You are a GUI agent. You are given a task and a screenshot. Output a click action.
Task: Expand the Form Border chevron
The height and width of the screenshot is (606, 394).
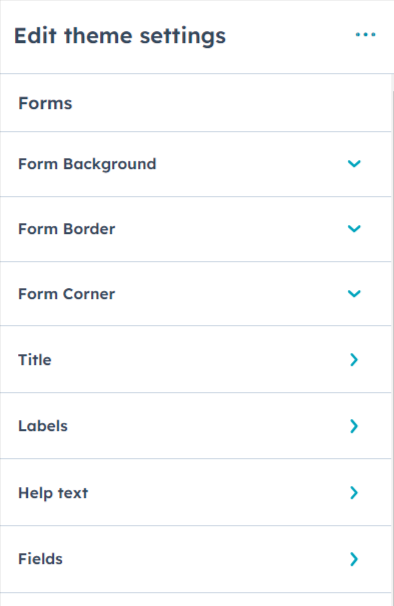(354, 228)
